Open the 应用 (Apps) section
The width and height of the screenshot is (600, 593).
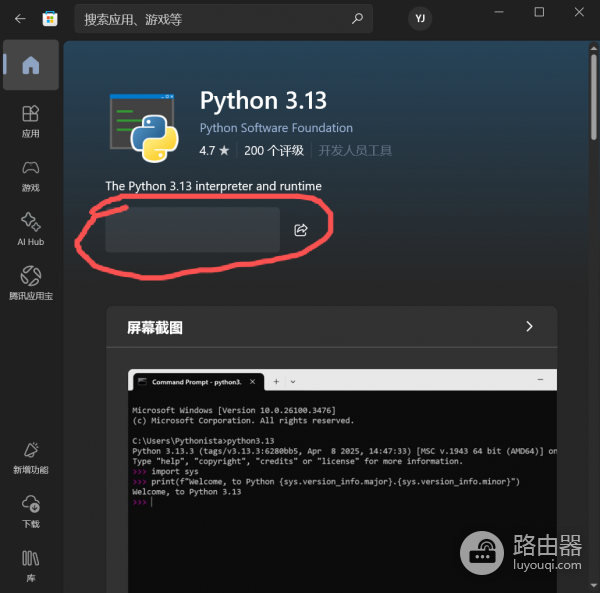(x=31, y=121)
